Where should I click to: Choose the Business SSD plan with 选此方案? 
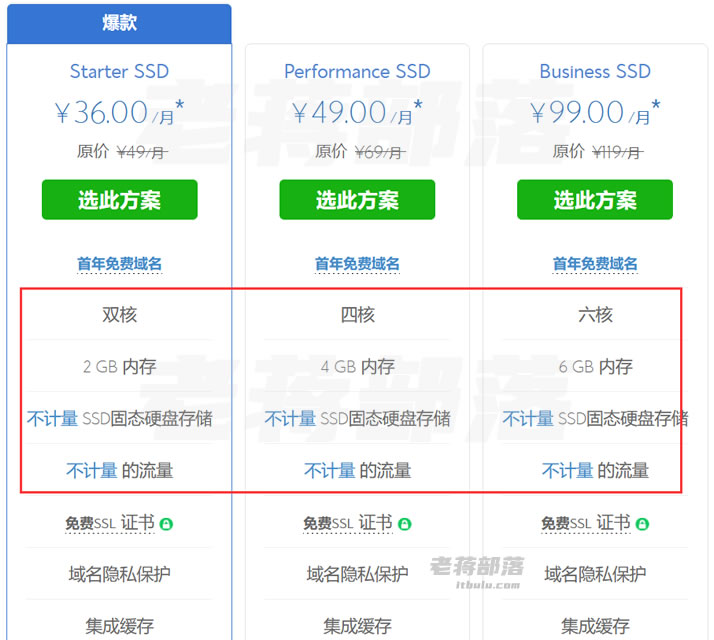pos(595,200)
